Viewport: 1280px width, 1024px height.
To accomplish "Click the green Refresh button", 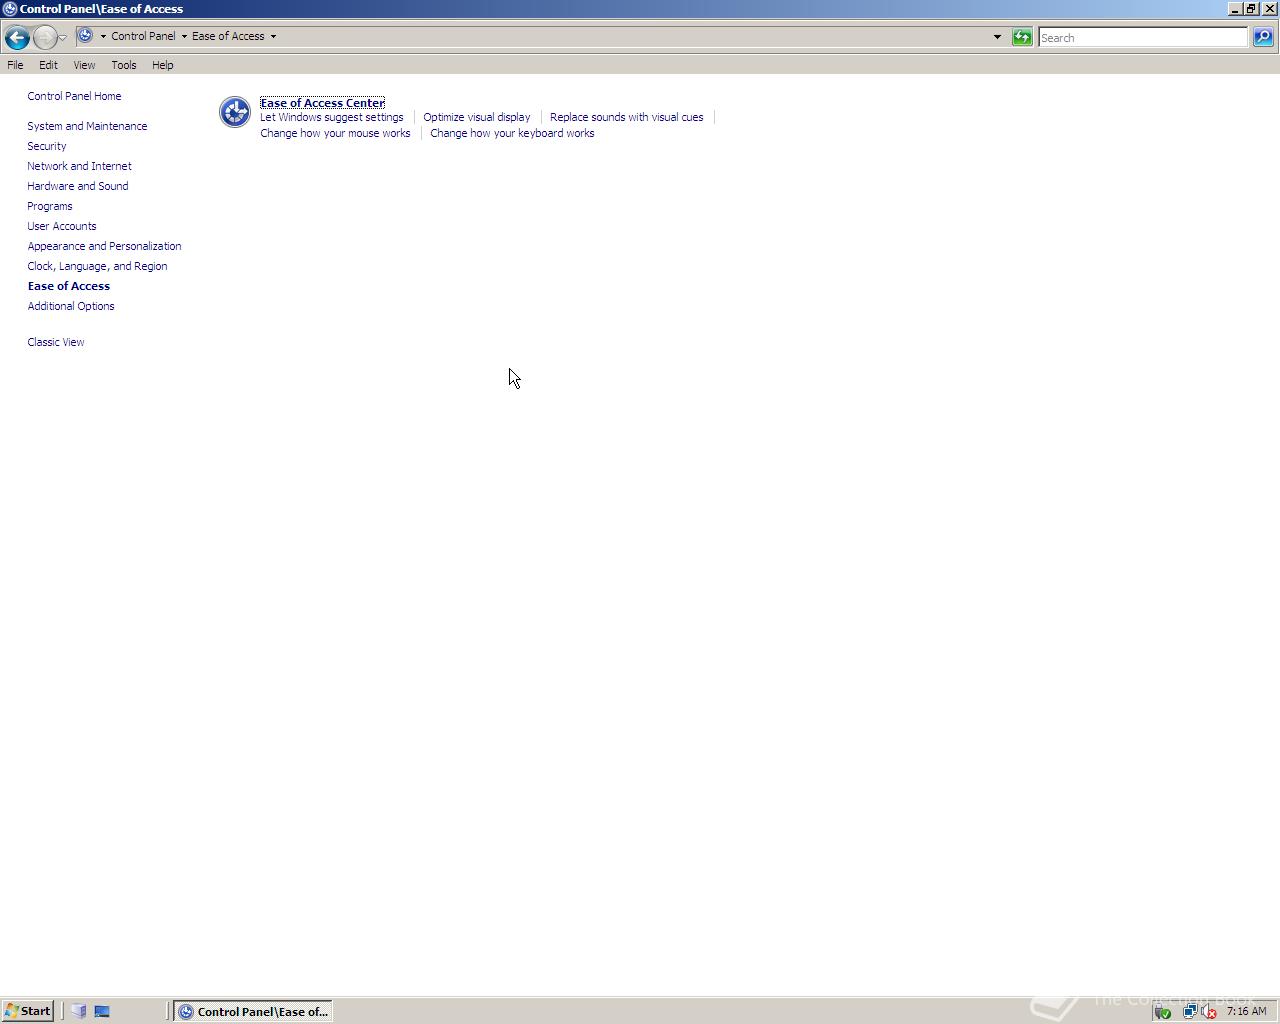I will click(x=1022, y=37).
